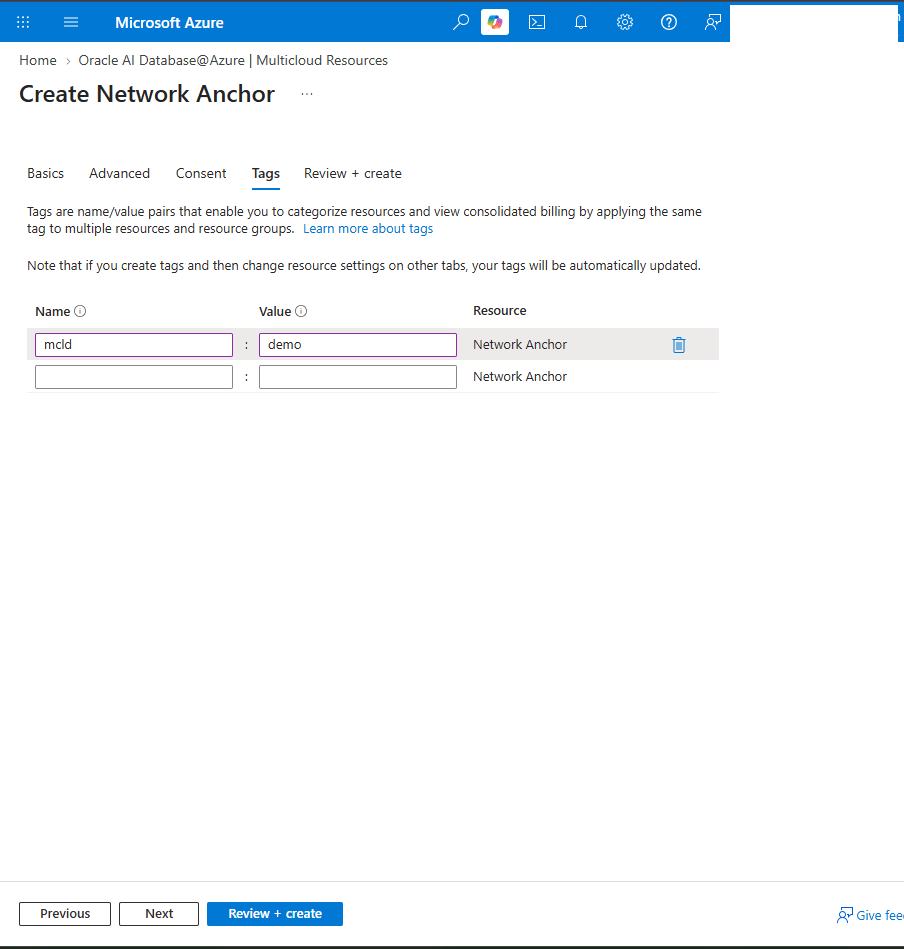This screenshot has height=949, width=904.
Task: Launch Cloud Shell from the header
Action: 537,22
